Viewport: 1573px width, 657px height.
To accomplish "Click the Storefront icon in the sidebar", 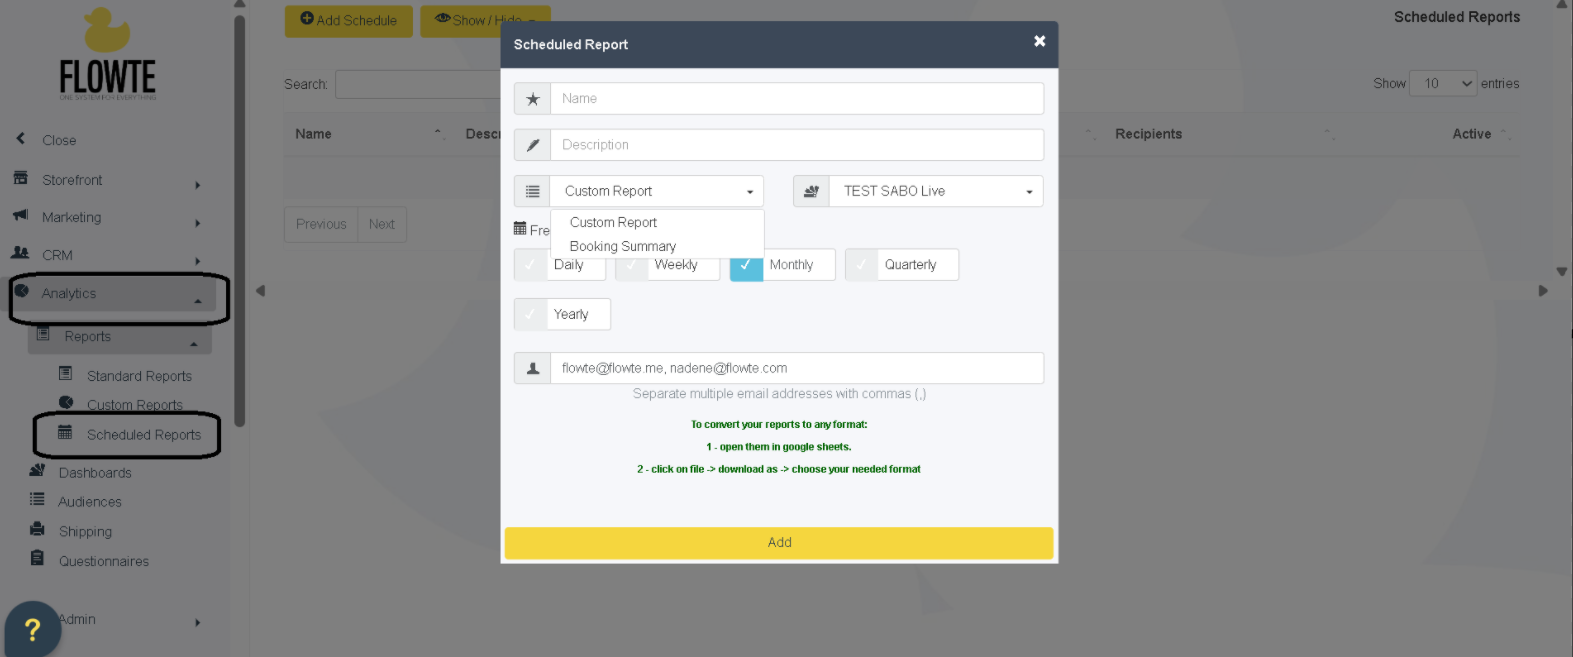I will pyautogui.click(x=20, y=179).
